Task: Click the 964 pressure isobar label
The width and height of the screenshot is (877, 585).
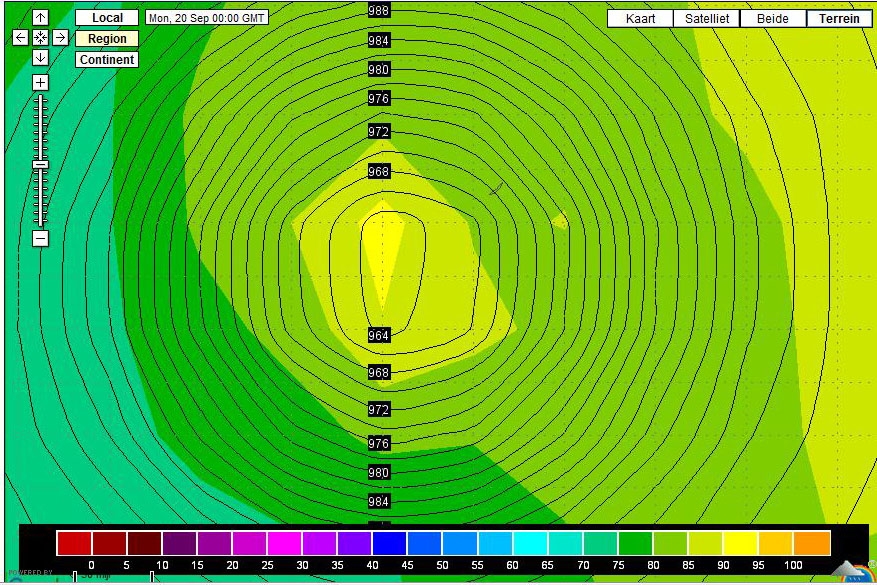Action: tap(379, 335)
